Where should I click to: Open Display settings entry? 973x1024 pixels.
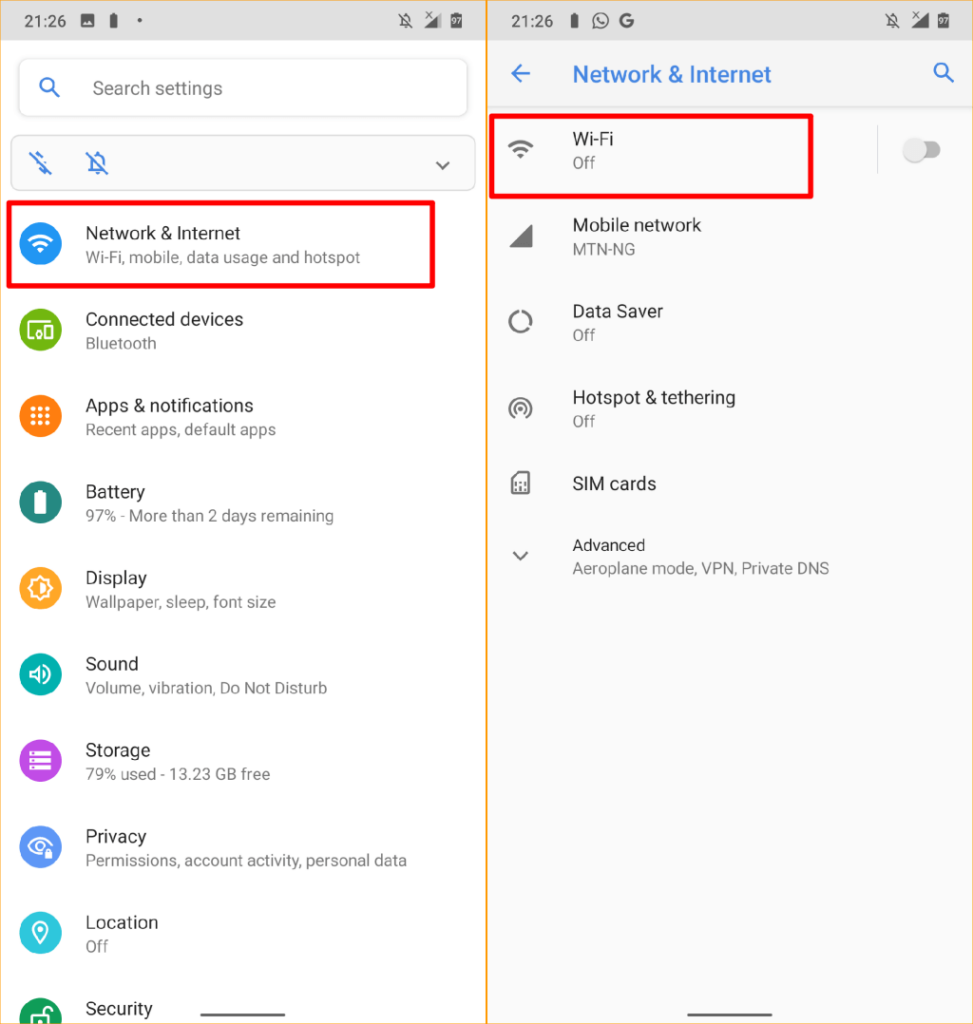[243, 589]
